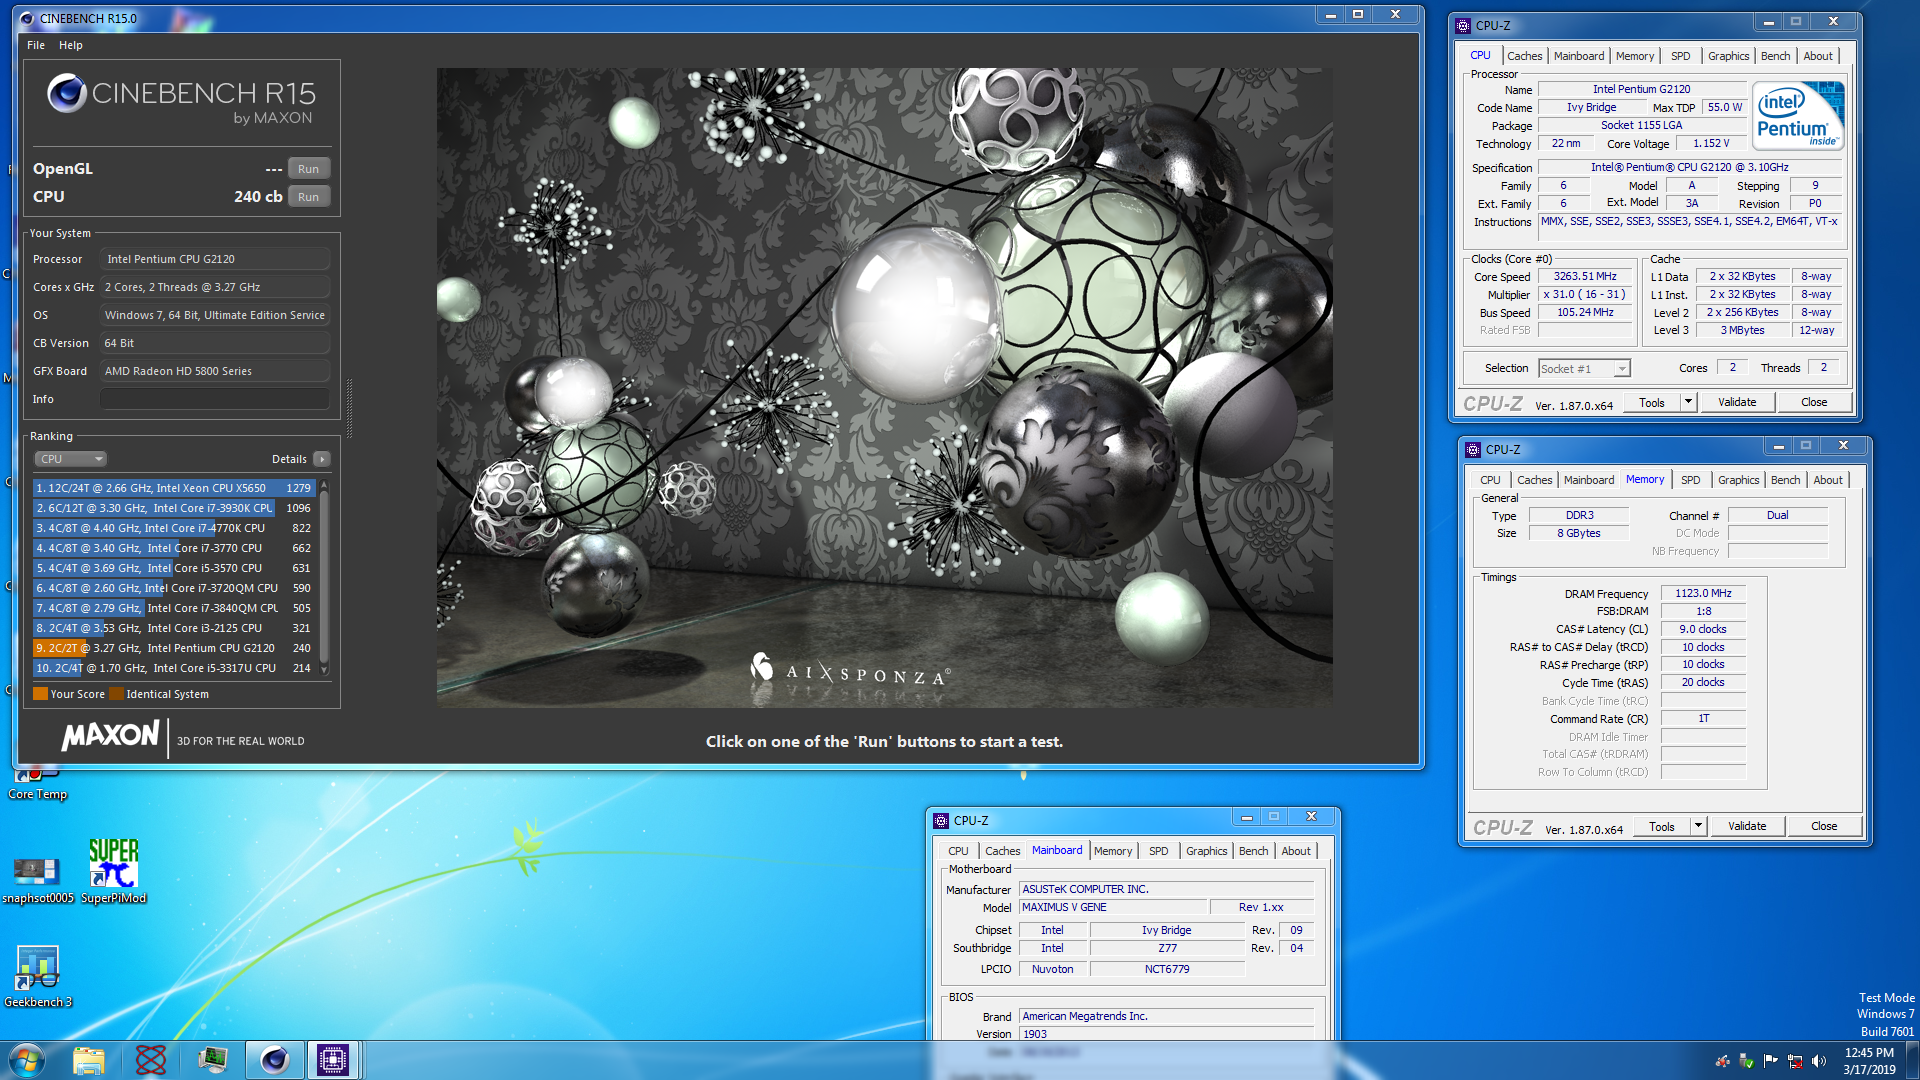Launch the Geekbench 3 desktop shortcut
This screenshot has height=1080, width=1920.
[x=38, y=977]
